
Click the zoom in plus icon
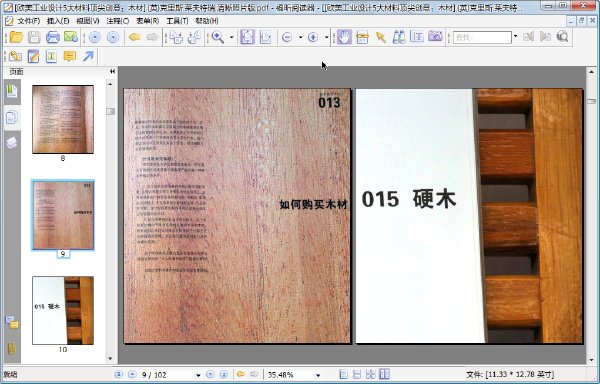click(x=313, y=37)
